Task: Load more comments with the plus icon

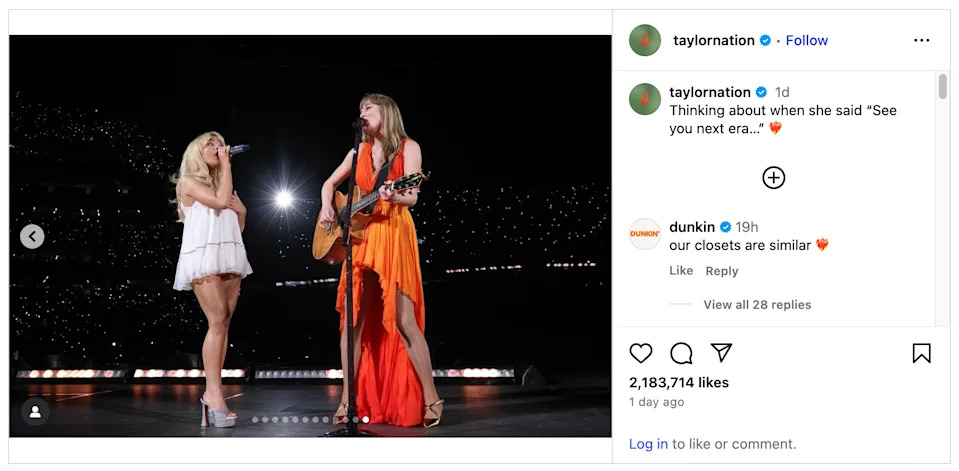Action: coord(773,178)
